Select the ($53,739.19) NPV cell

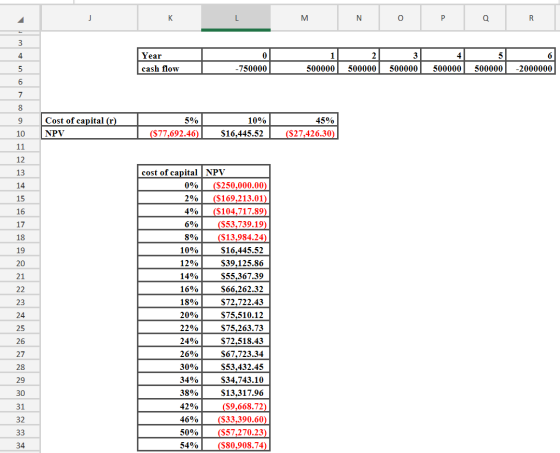tap(236, 224)
